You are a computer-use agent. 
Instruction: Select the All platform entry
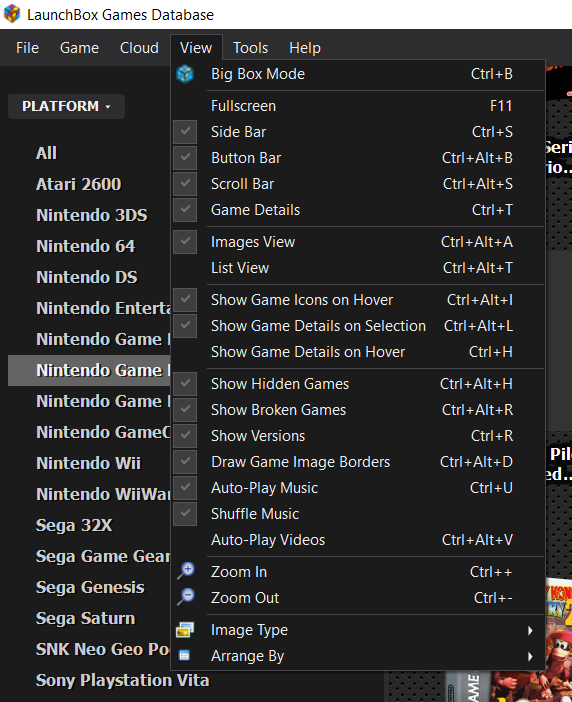[x=47, y=153]
